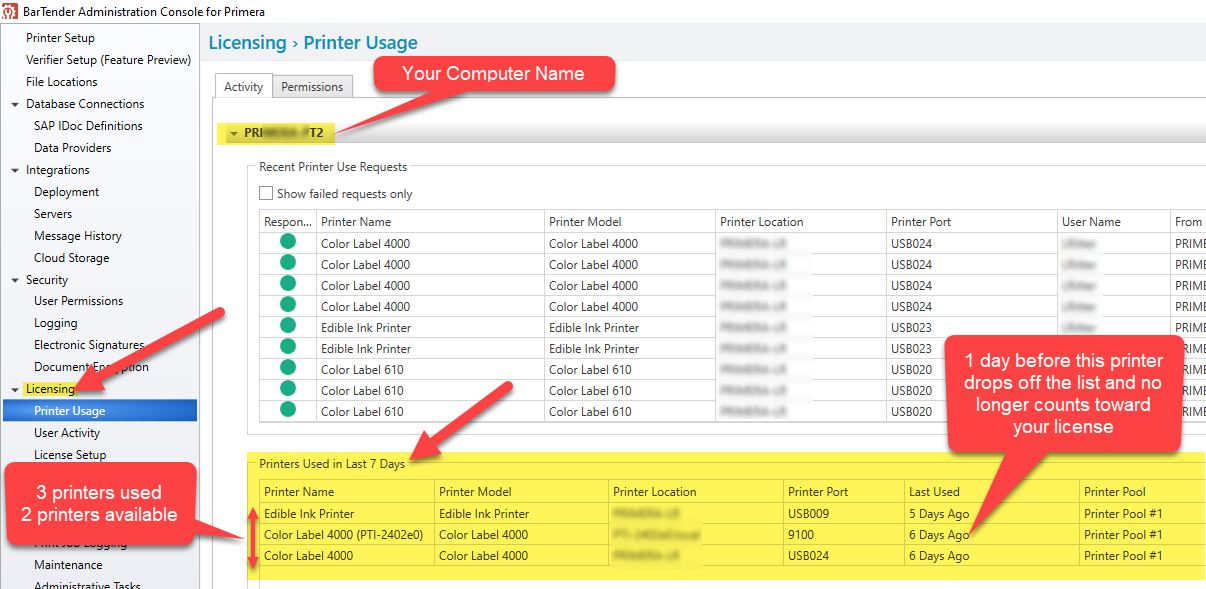Sort recent requests by Printer Port column

[x=972, y=222]
